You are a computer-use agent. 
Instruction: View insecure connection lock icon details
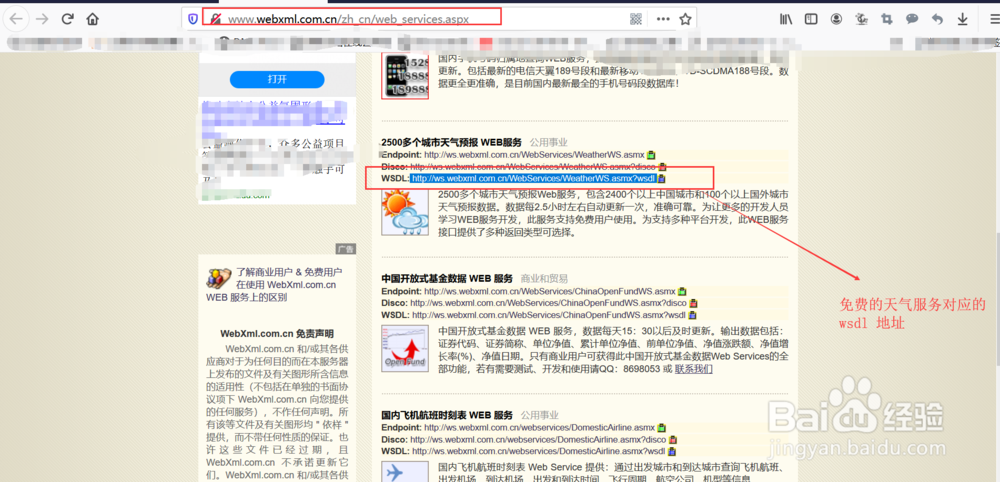[x=216, y=19]
